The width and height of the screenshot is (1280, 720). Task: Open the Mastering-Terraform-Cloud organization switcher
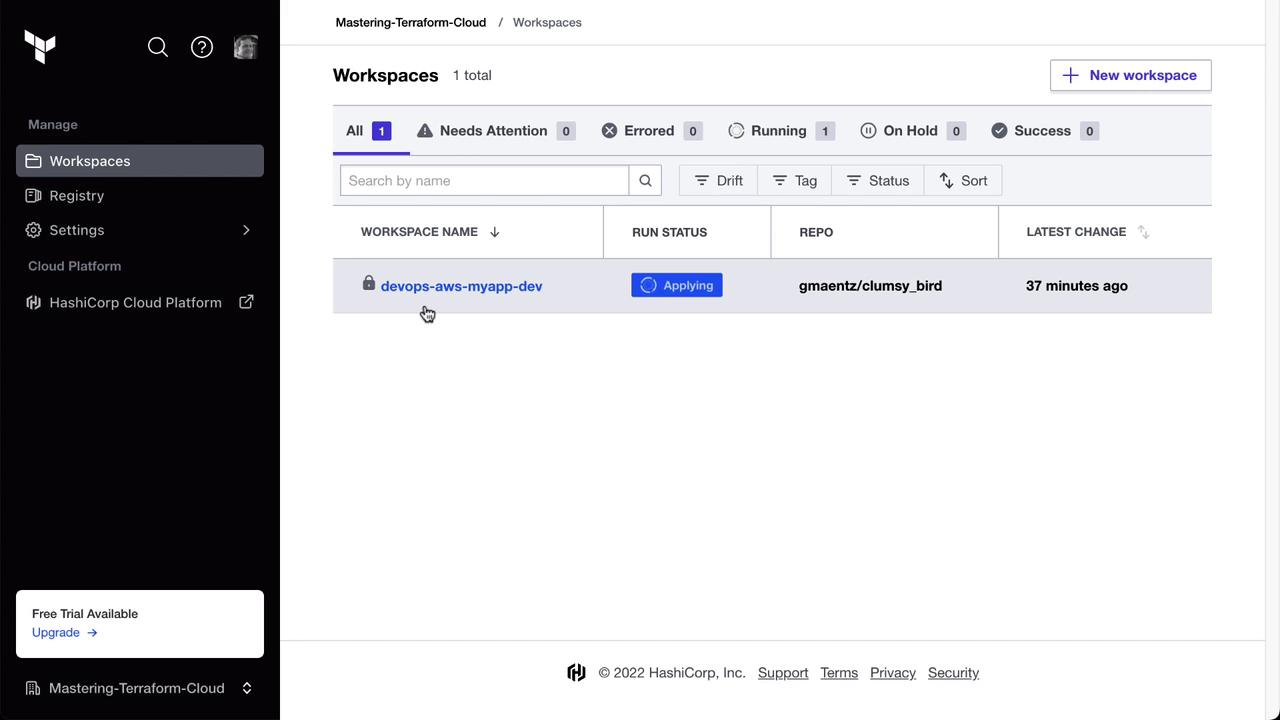pos(140,688)
